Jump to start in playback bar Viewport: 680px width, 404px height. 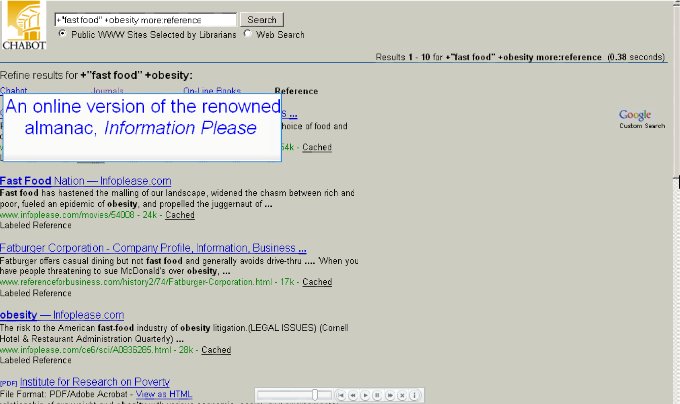341,395
